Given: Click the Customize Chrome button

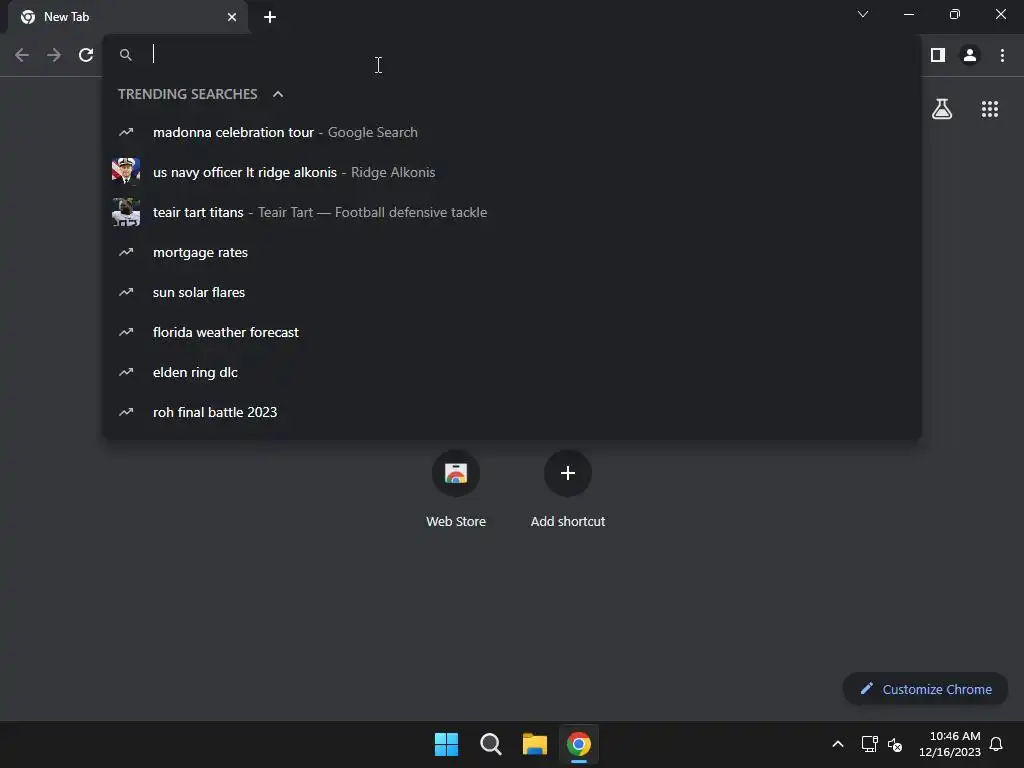Looking at the screenshot, I should 925,689.
